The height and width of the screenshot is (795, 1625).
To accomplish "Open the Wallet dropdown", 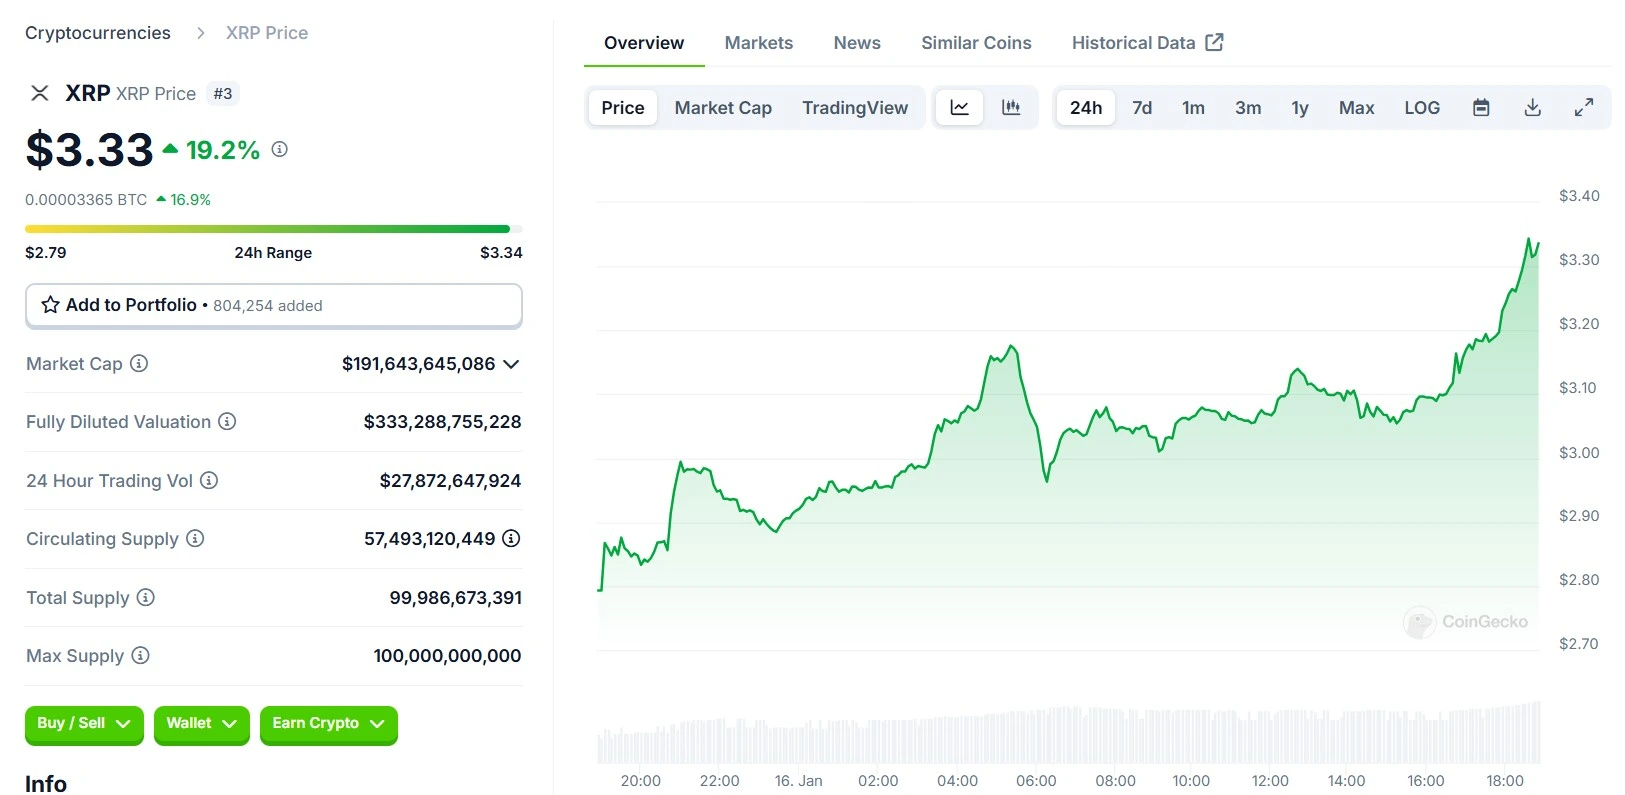I will coord(202,724).
